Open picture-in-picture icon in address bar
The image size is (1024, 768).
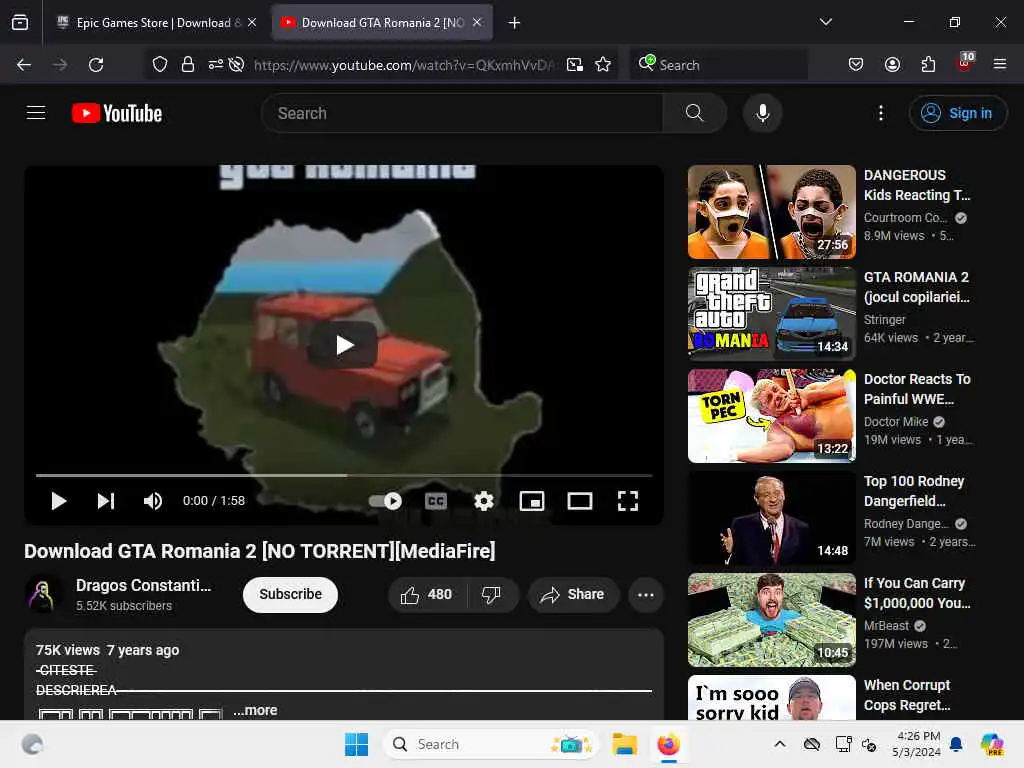(x=575, y=65)
